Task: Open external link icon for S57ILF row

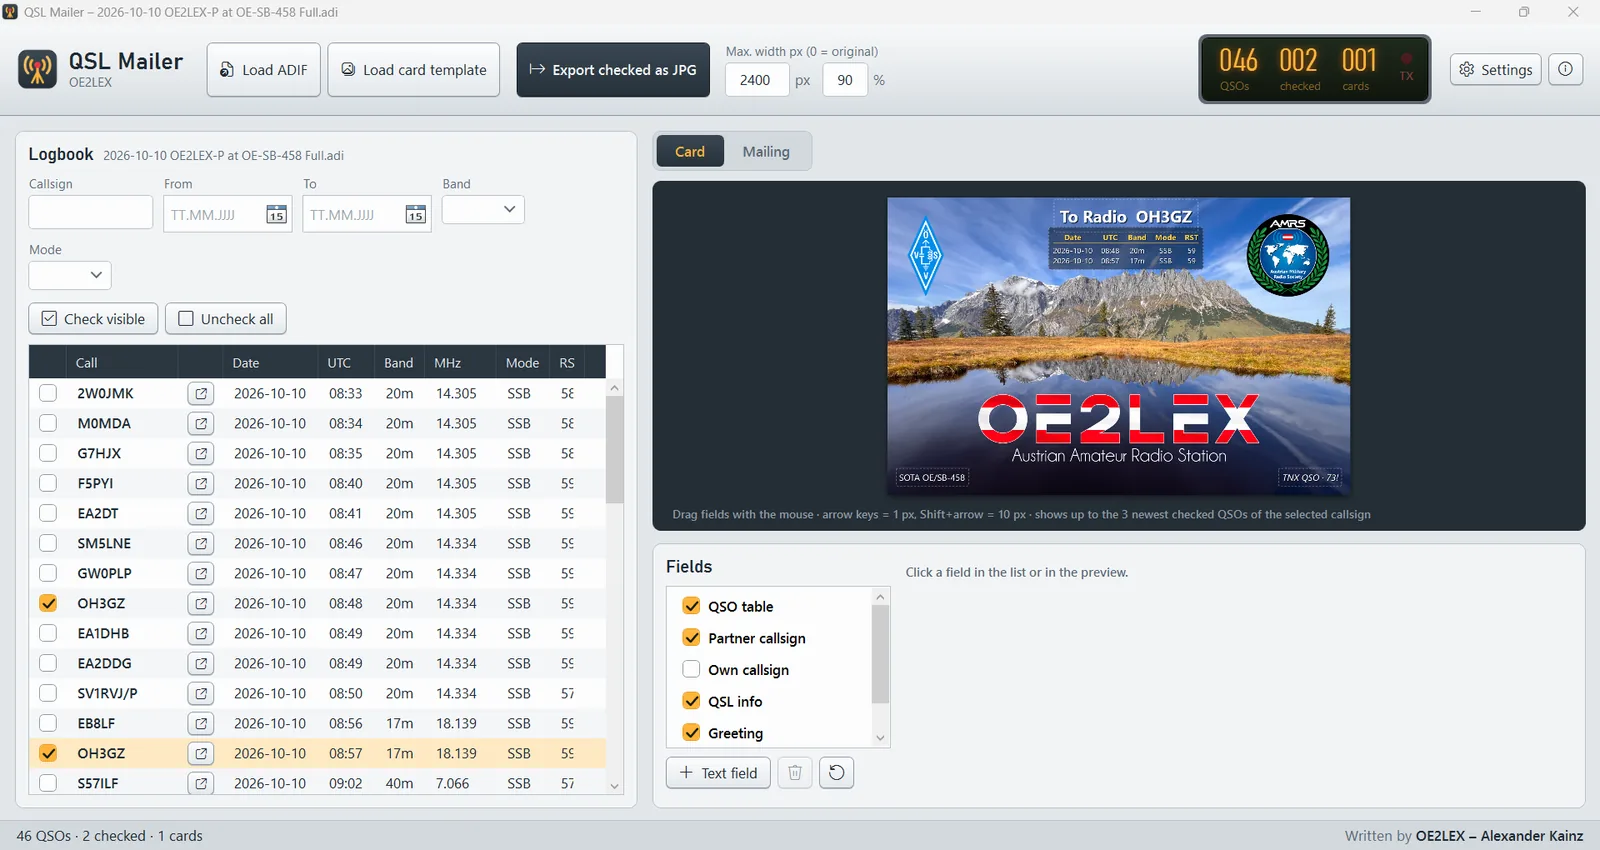Action: [x=201, y=784]
